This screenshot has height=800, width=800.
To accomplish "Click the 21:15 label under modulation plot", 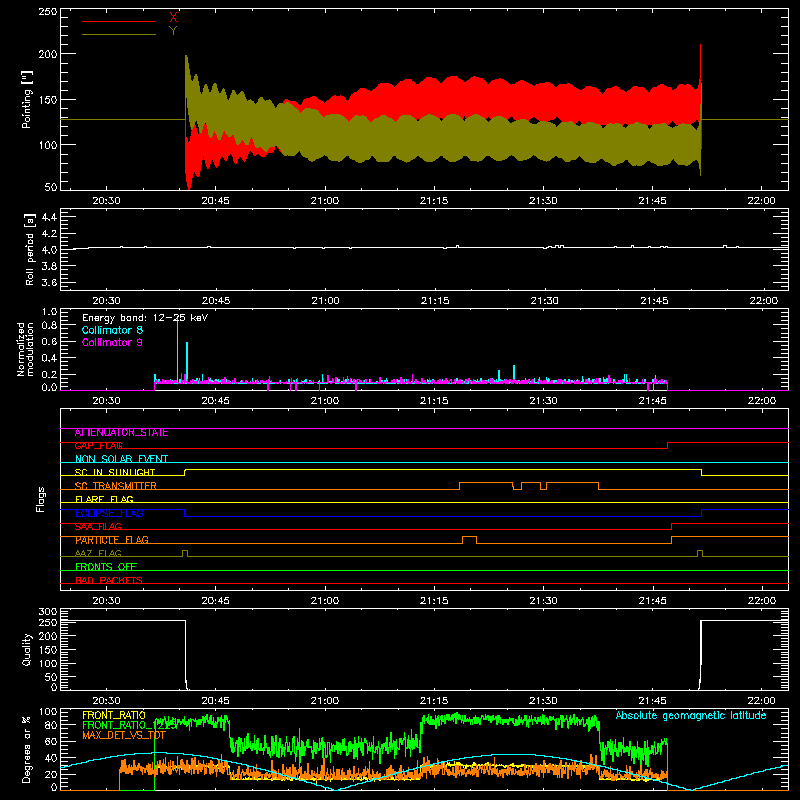I will pos(434,401).
